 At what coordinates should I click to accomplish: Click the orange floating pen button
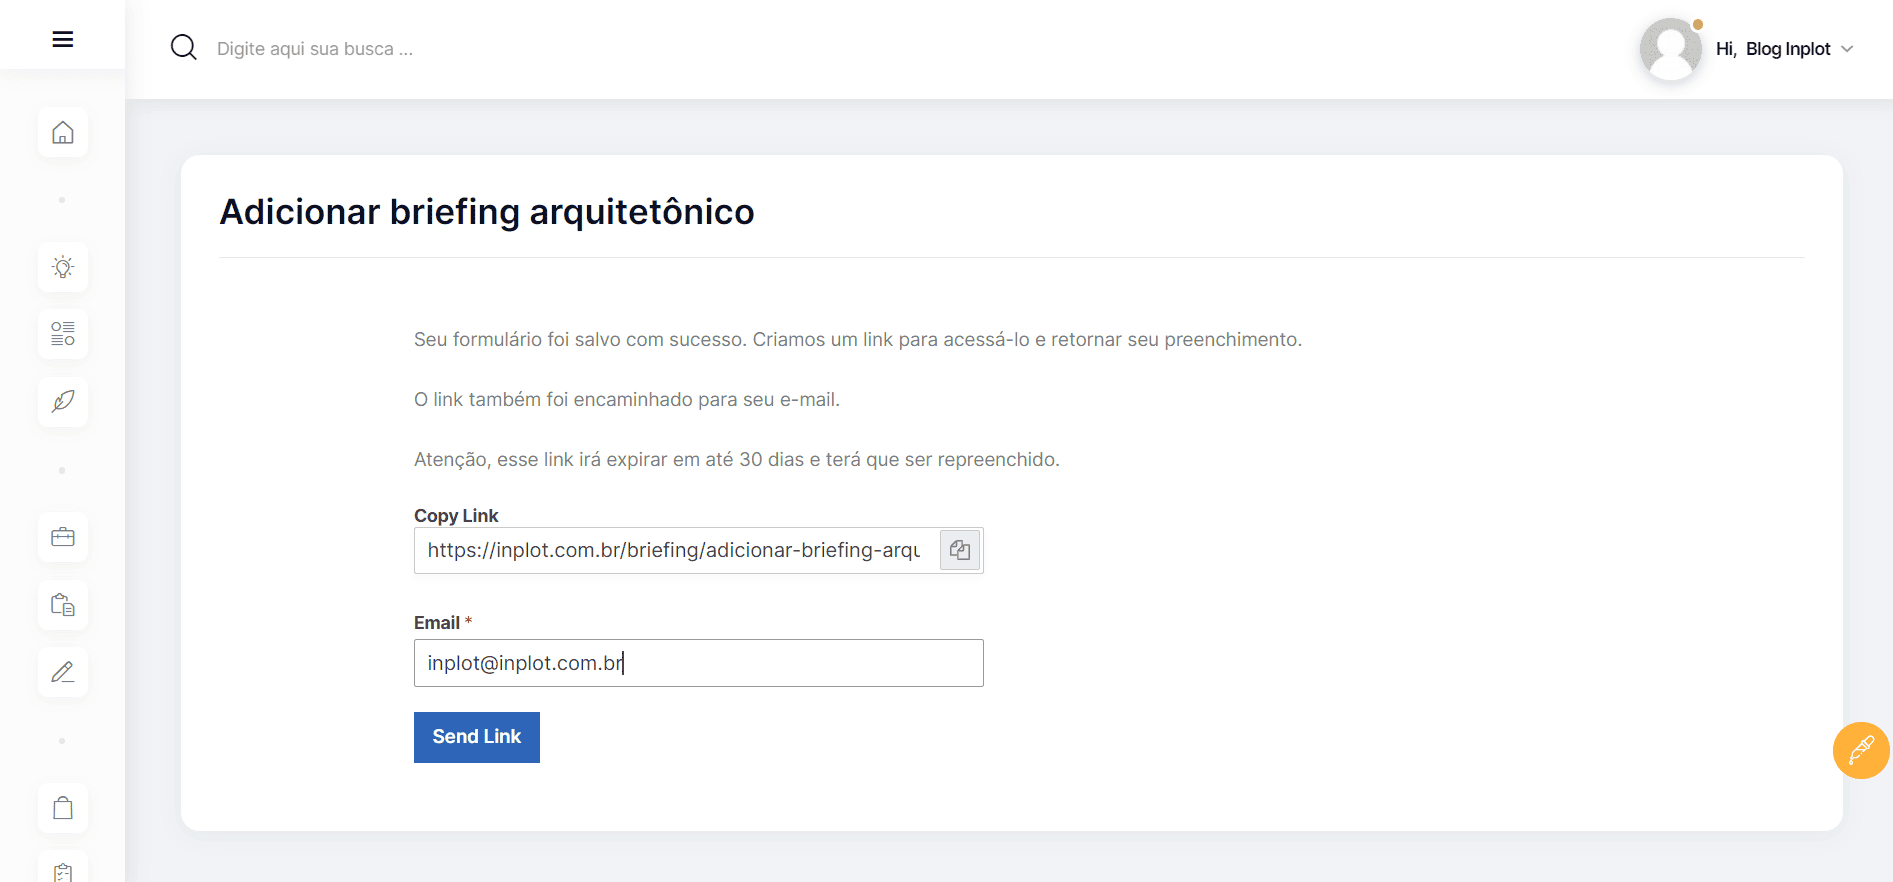[1861, 750]
